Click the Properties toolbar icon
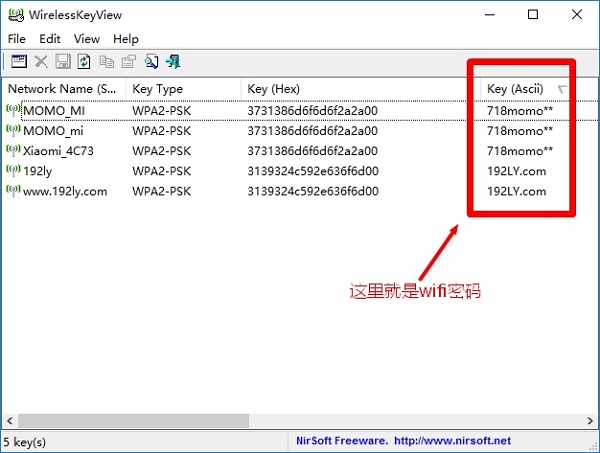Viewport: 600px width, 453px height. click(x=128, y=62)
